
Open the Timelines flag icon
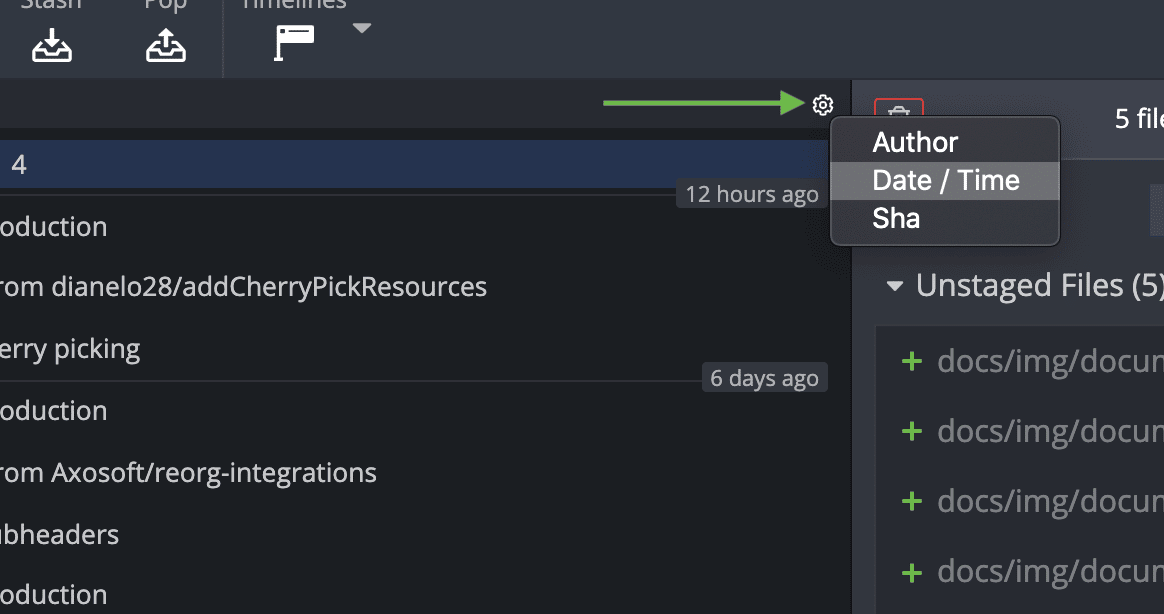click(x=295, y=42)
